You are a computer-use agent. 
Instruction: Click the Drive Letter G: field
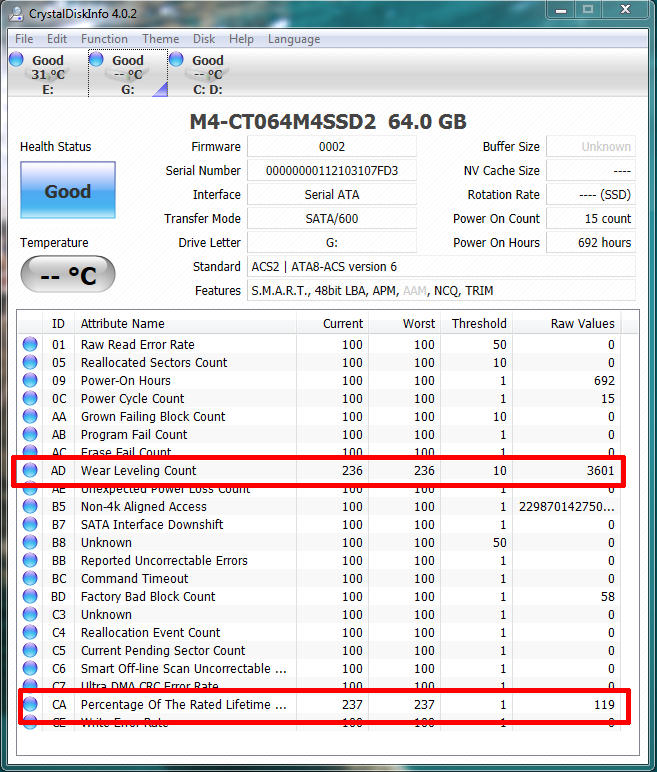tap(332, 243)
